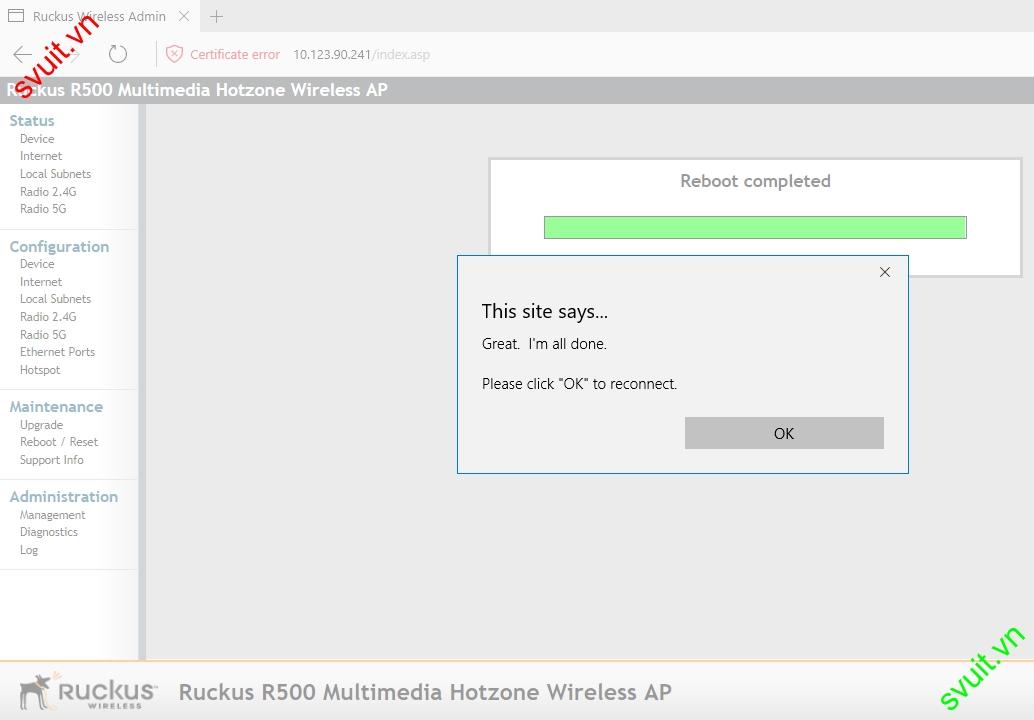Click the certificate error shield icon
Image resolution: width=1034 pixels, height=720 pixels.
(x=174, y=54)
